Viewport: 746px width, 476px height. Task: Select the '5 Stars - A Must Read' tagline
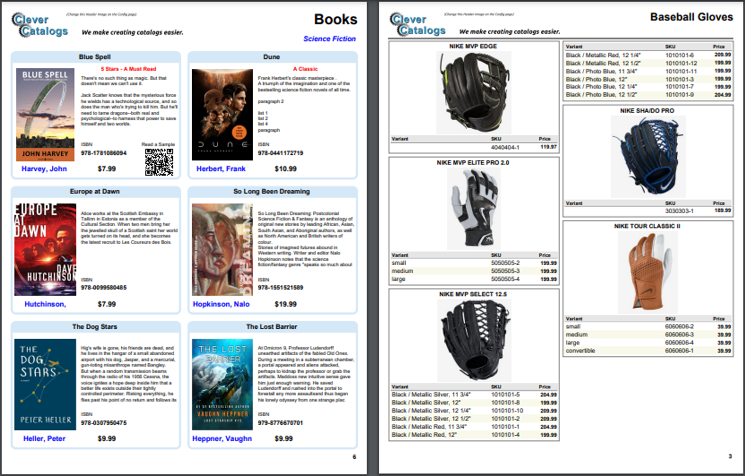128,69
